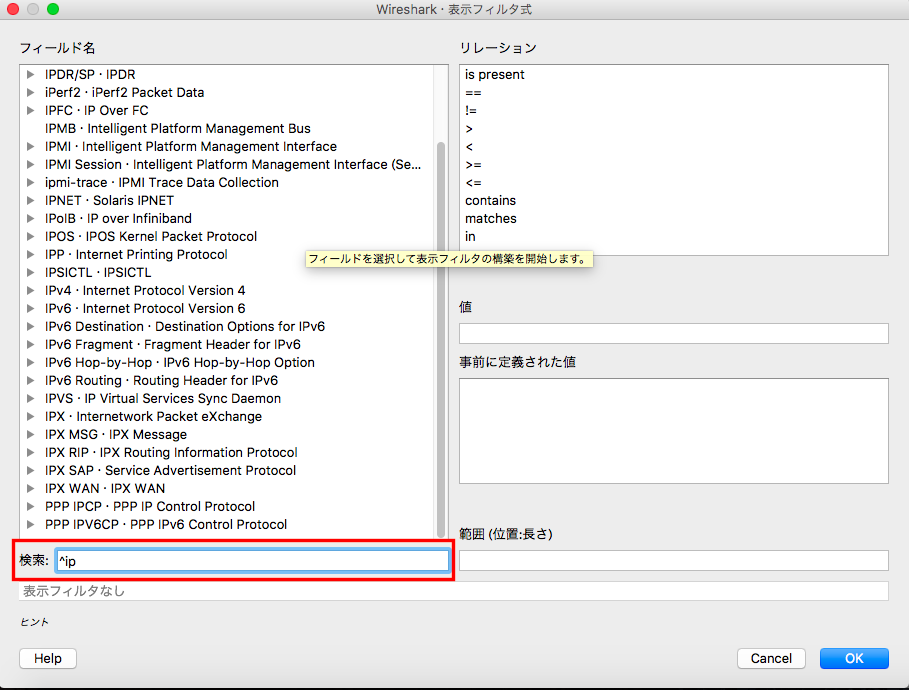Expand IPVS · IP Virtual Services Sync Daemon
909x690 pixels.
[31, 398]
